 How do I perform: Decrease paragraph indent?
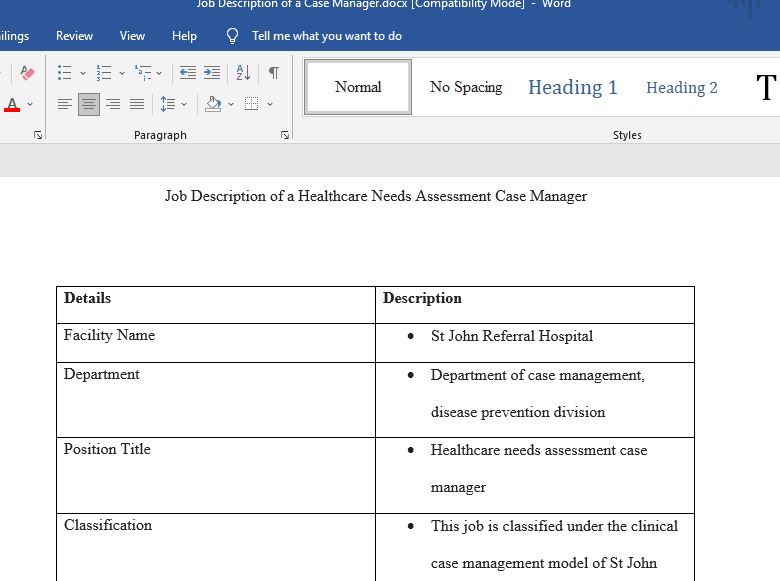[x=188, y=73]
